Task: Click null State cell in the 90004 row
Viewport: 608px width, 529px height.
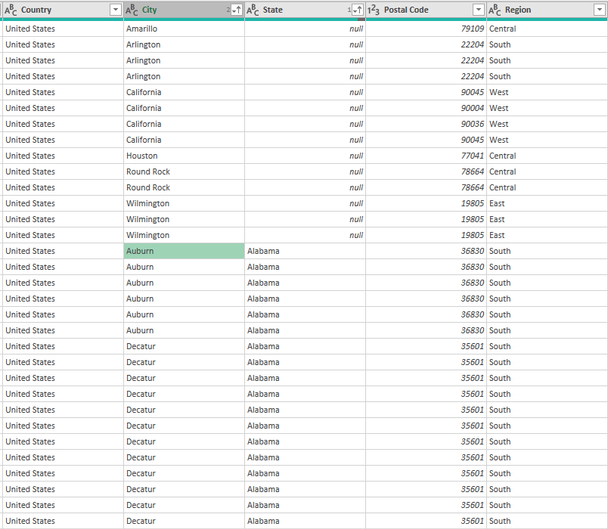Action: [x=305, y=108]
